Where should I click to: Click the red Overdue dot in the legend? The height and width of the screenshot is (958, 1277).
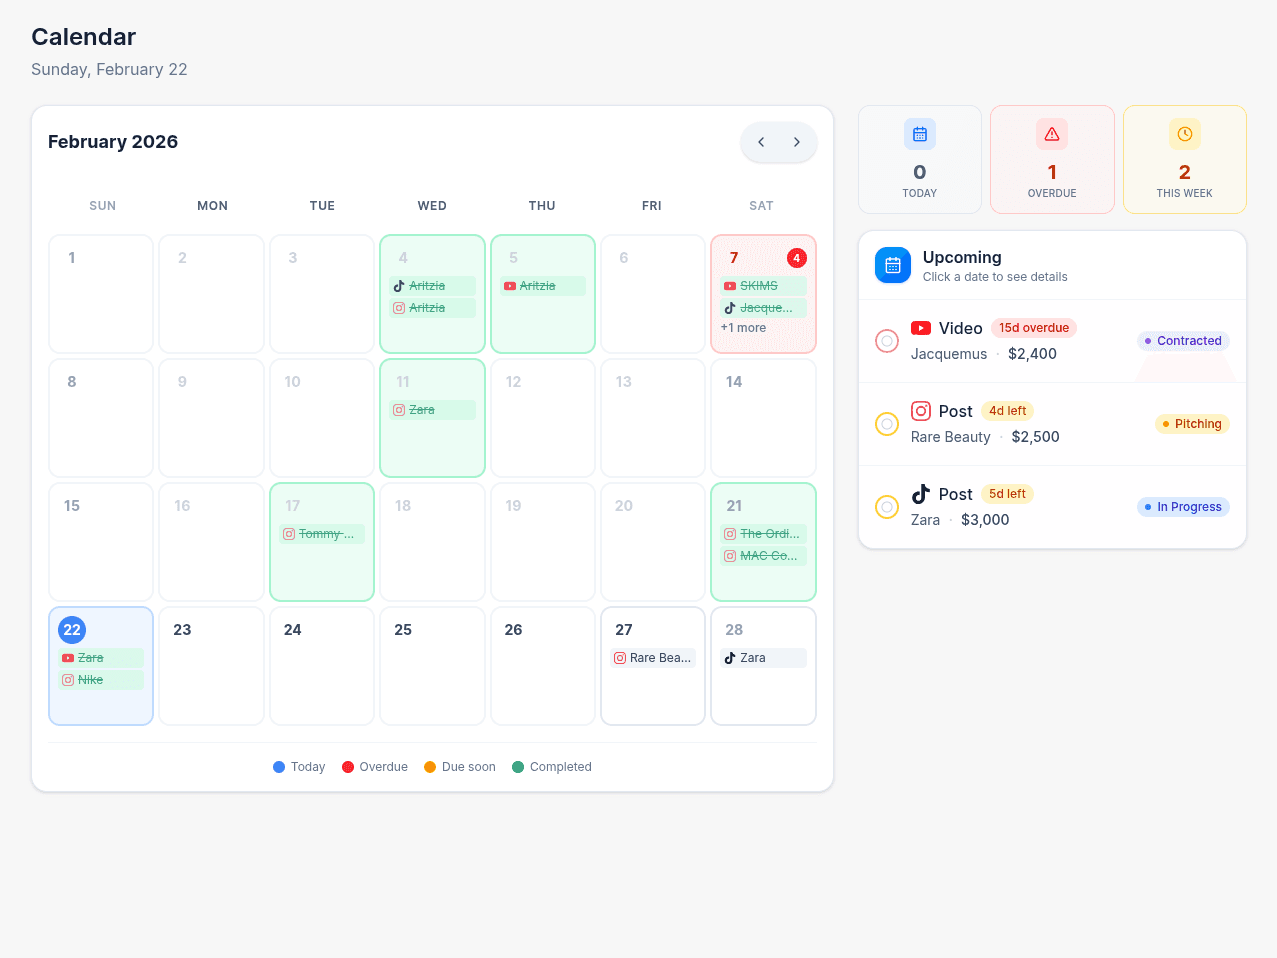[x=347, y=766]
